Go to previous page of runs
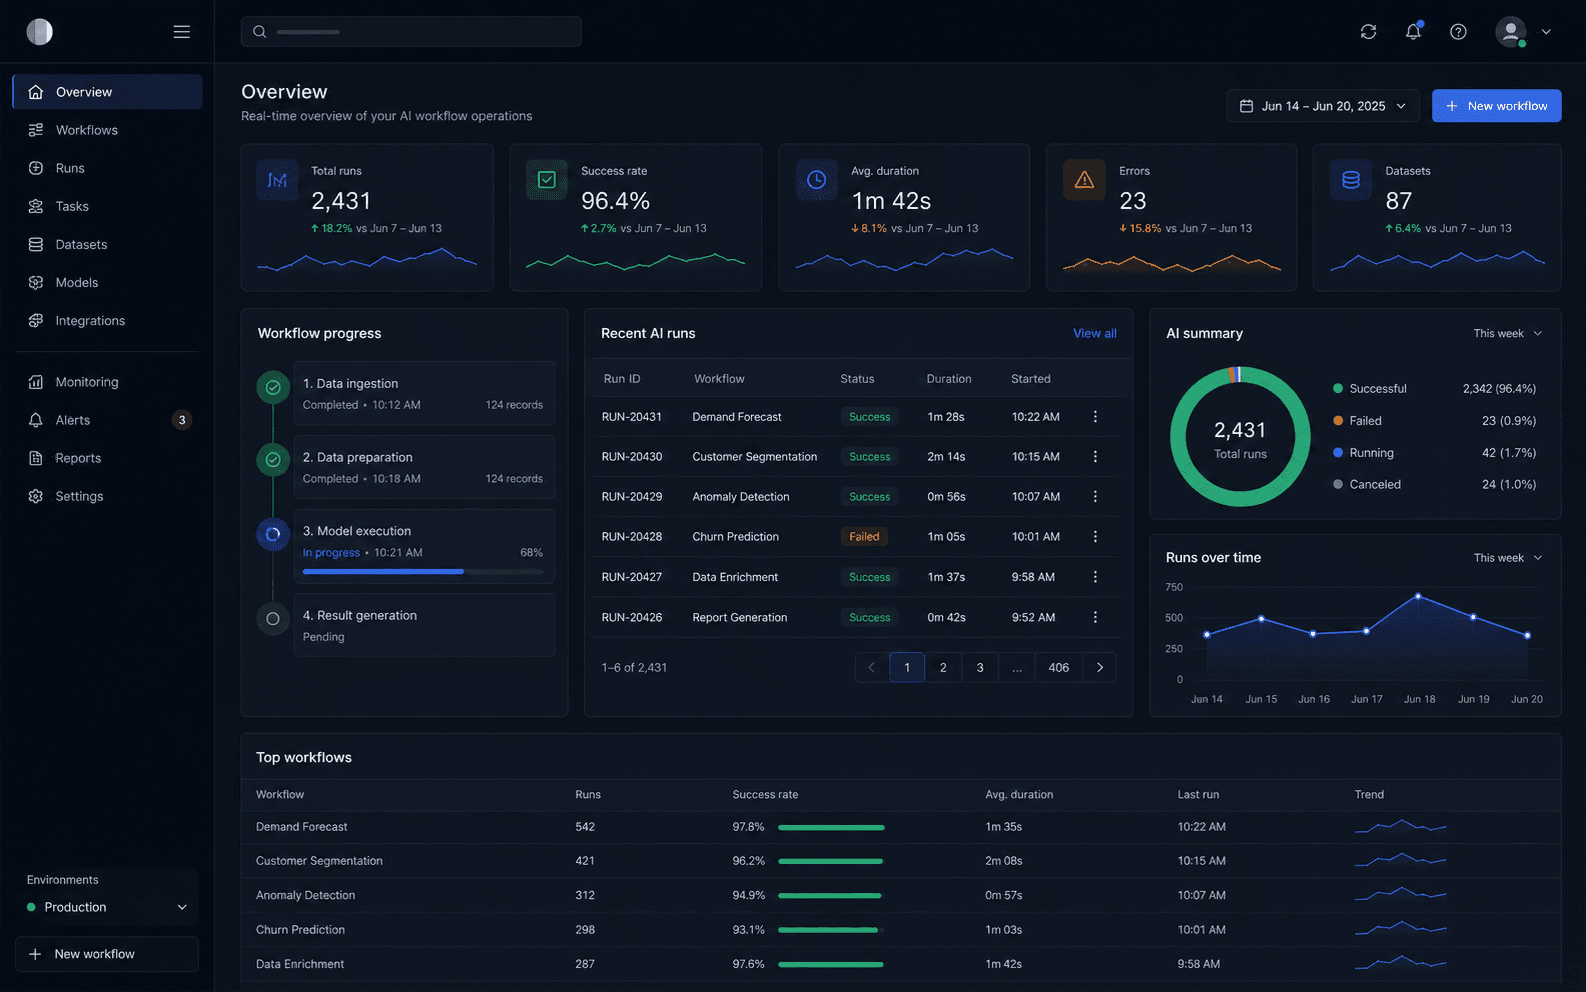1586x992 pixels. pyautogui.click(x=871, y=668)
